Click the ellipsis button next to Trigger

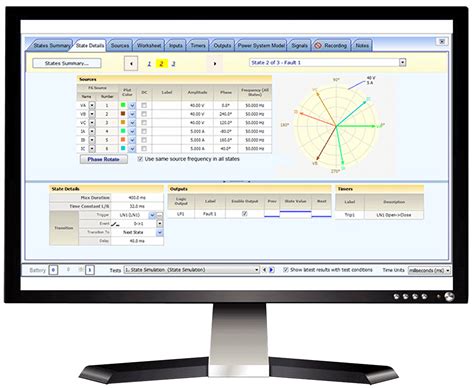160,215
